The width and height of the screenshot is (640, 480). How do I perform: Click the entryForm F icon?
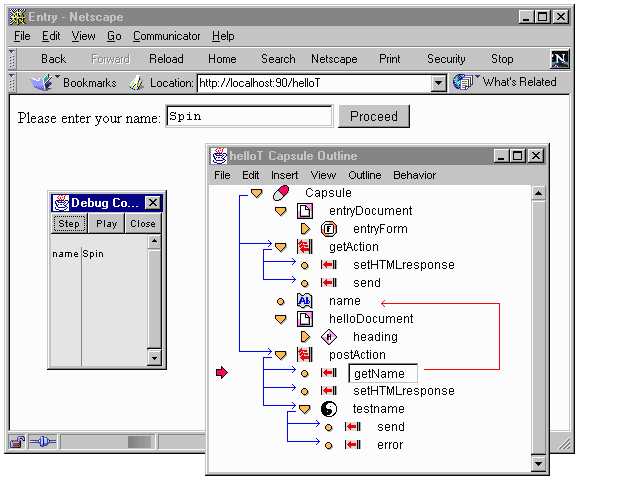(x=329, y=229)
